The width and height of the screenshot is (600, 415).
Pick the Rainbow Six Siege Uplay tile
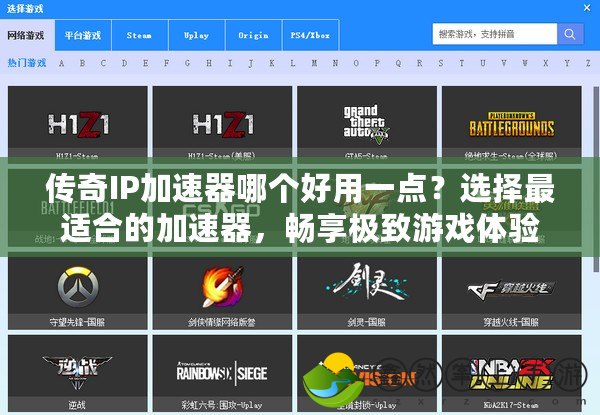222,373
